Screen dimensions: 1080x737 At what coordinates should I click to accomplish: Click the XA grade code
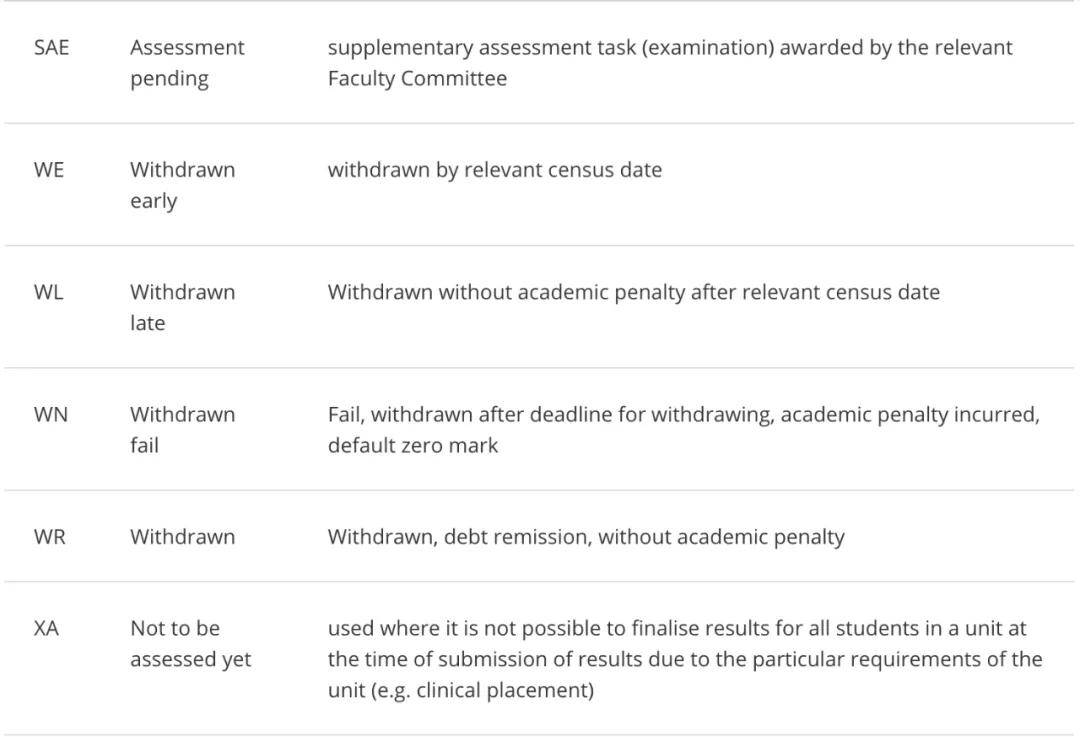(46, 629)
